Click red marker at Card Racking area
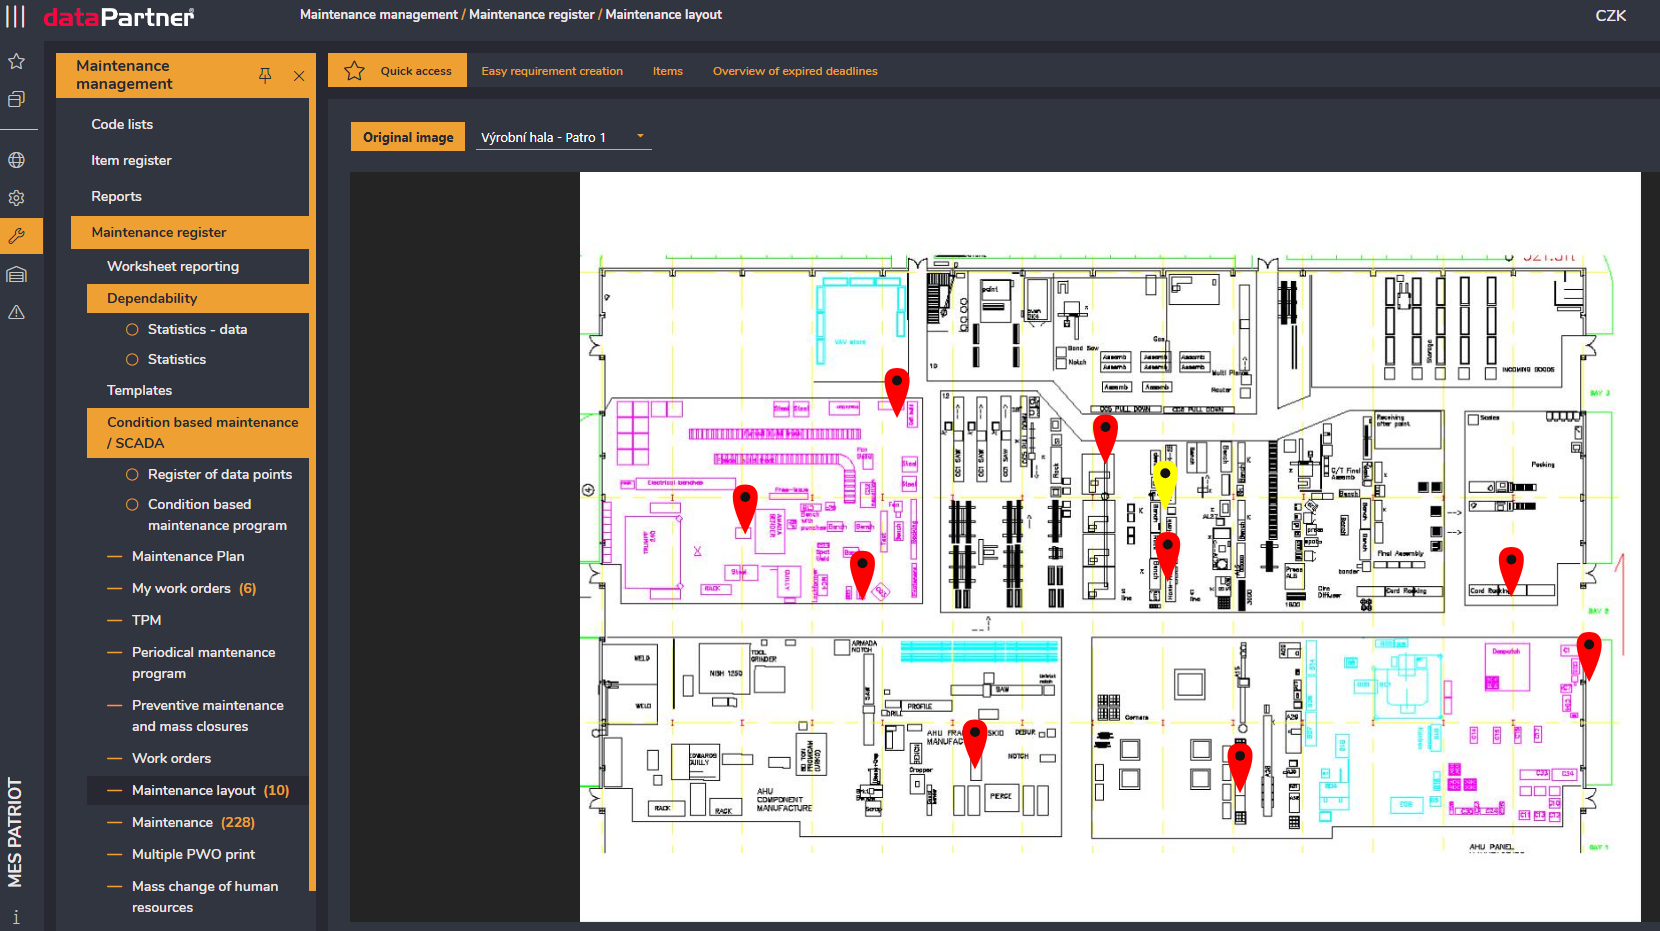 click(1511, 571)
